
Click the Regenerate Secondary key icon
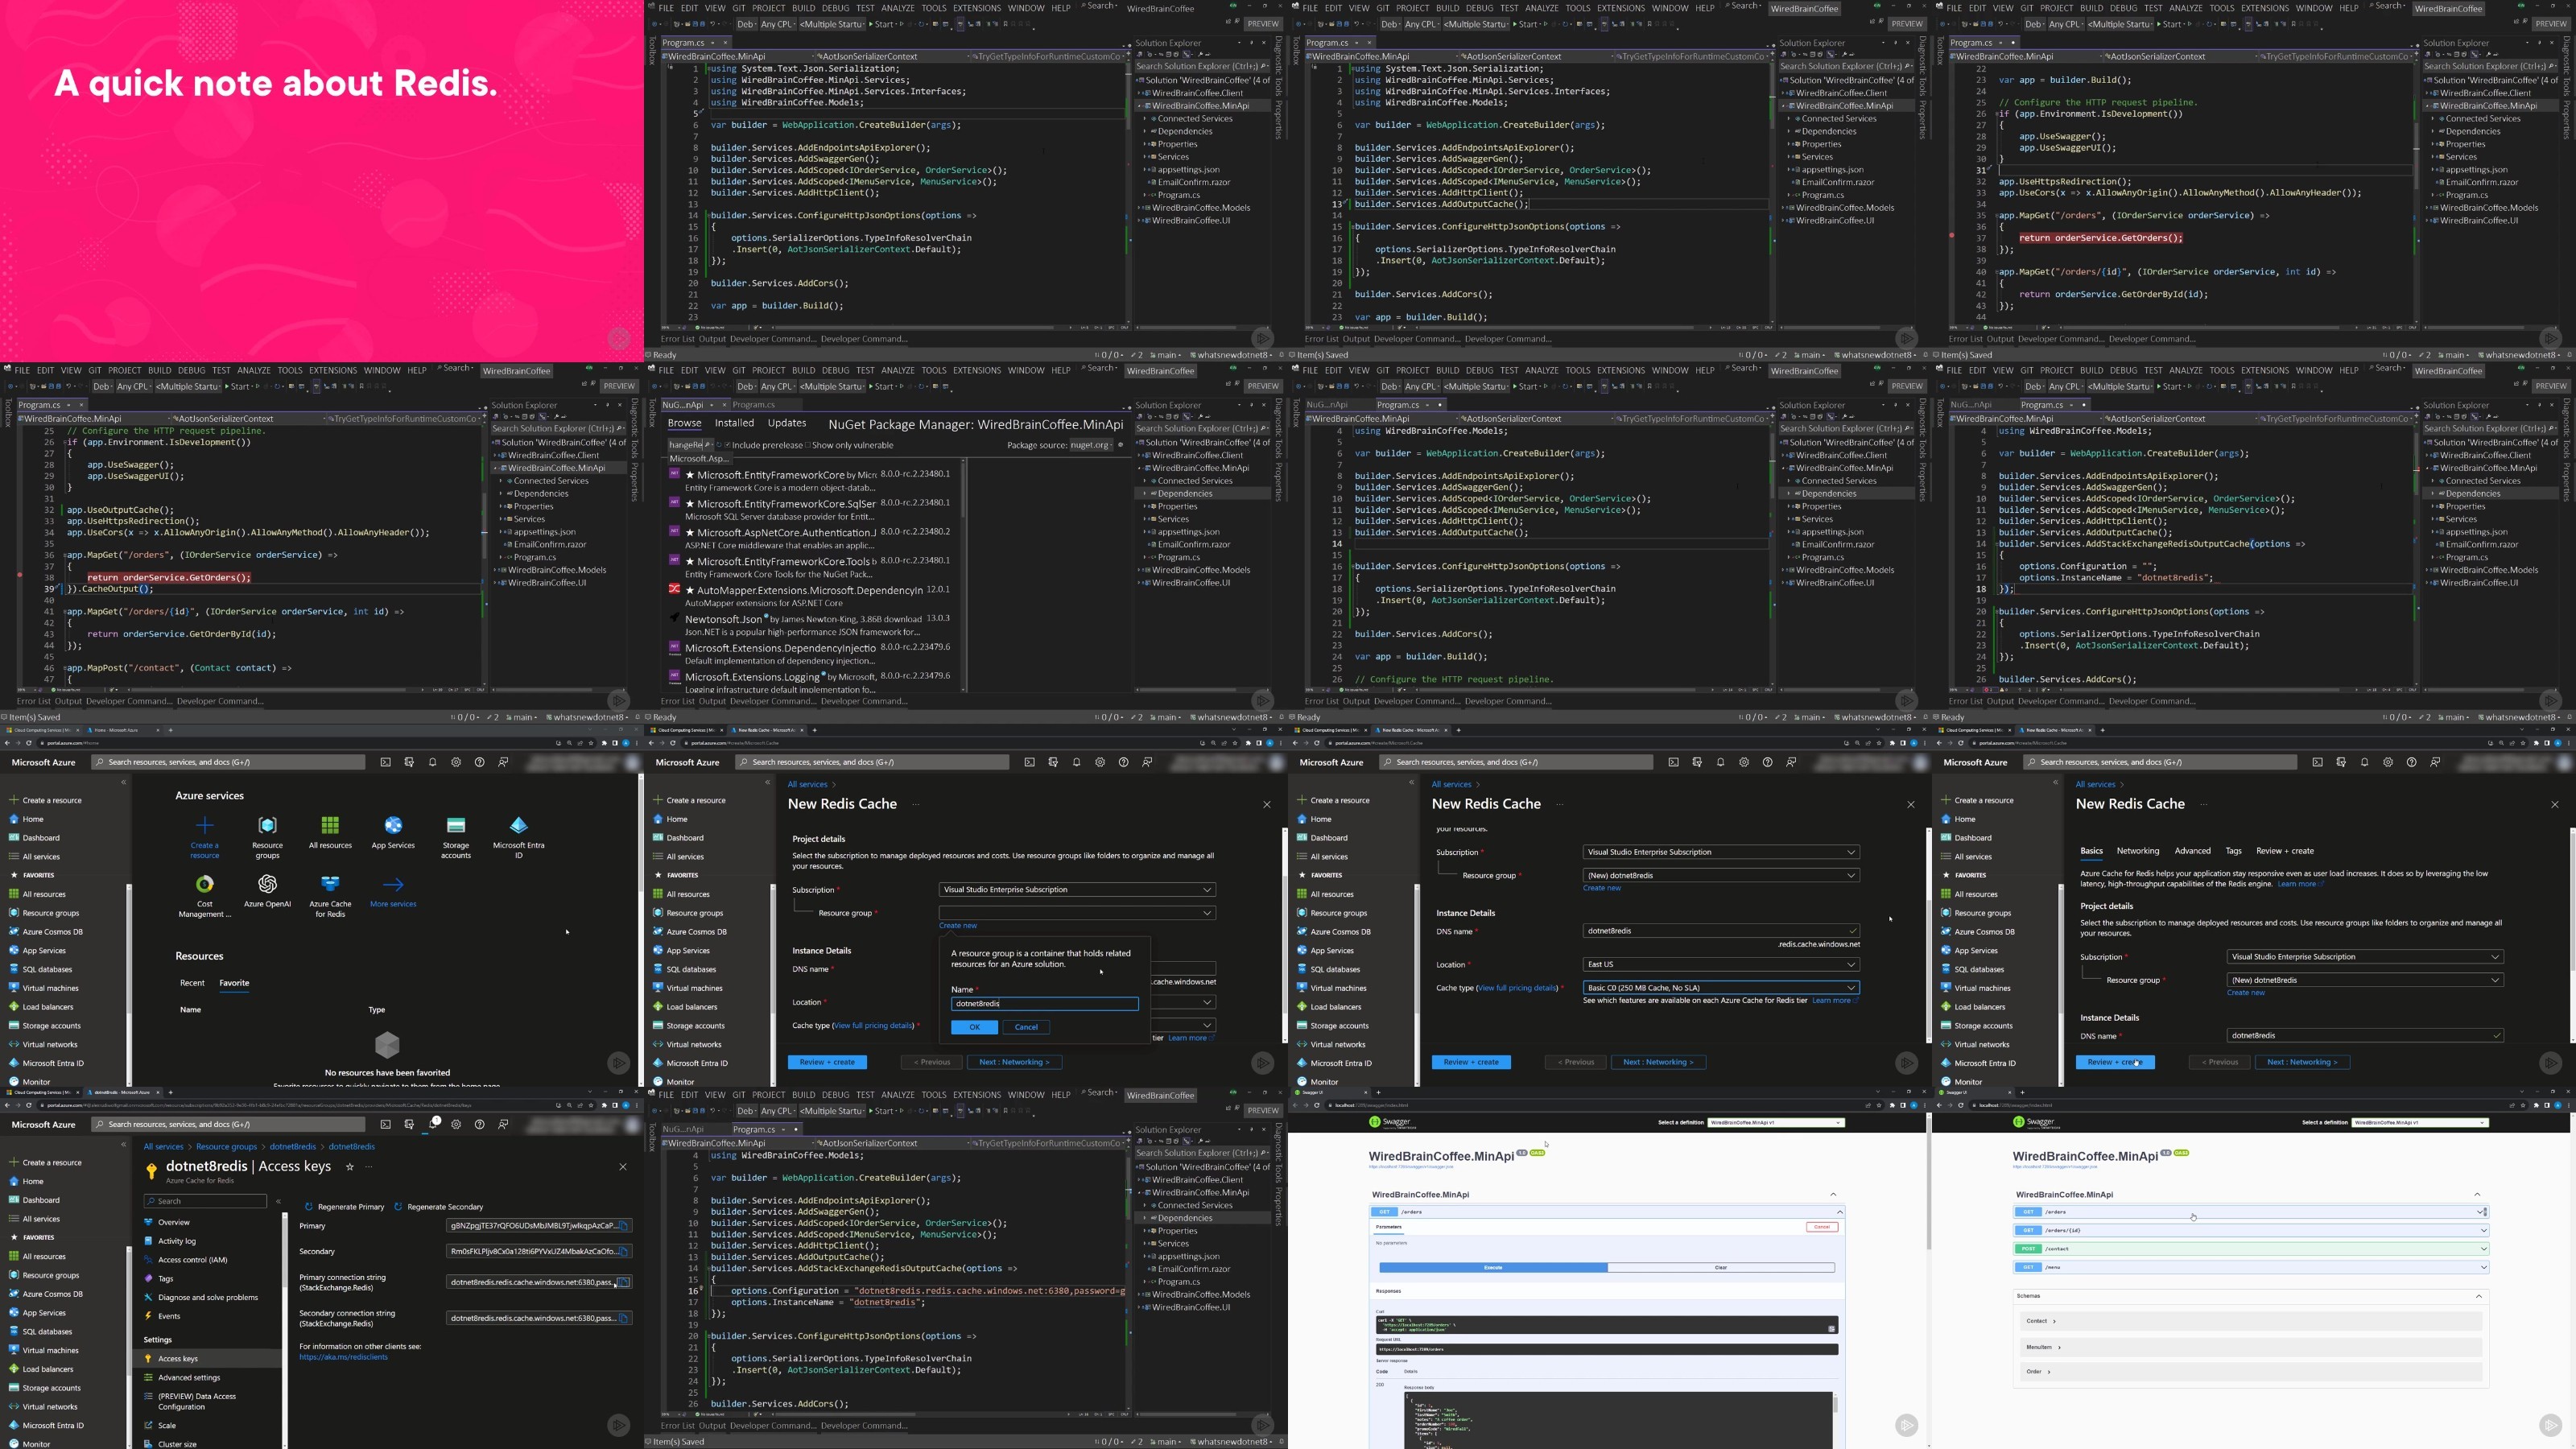(398, 1207)
